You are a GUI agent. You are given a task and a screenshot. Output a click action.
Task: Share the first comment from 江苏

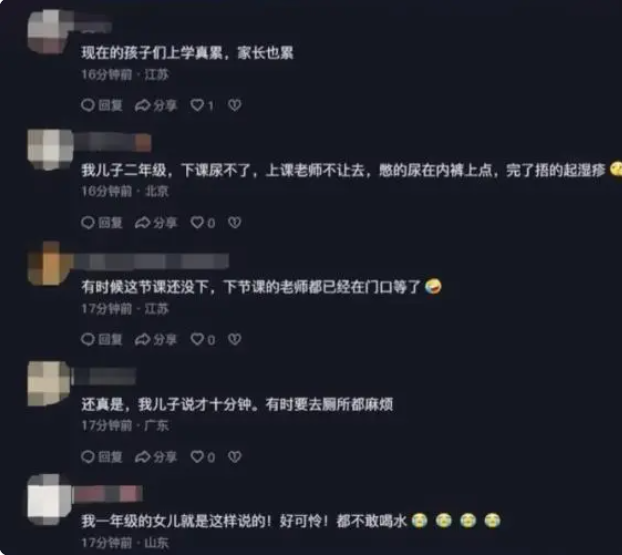[x=156, y=105]
